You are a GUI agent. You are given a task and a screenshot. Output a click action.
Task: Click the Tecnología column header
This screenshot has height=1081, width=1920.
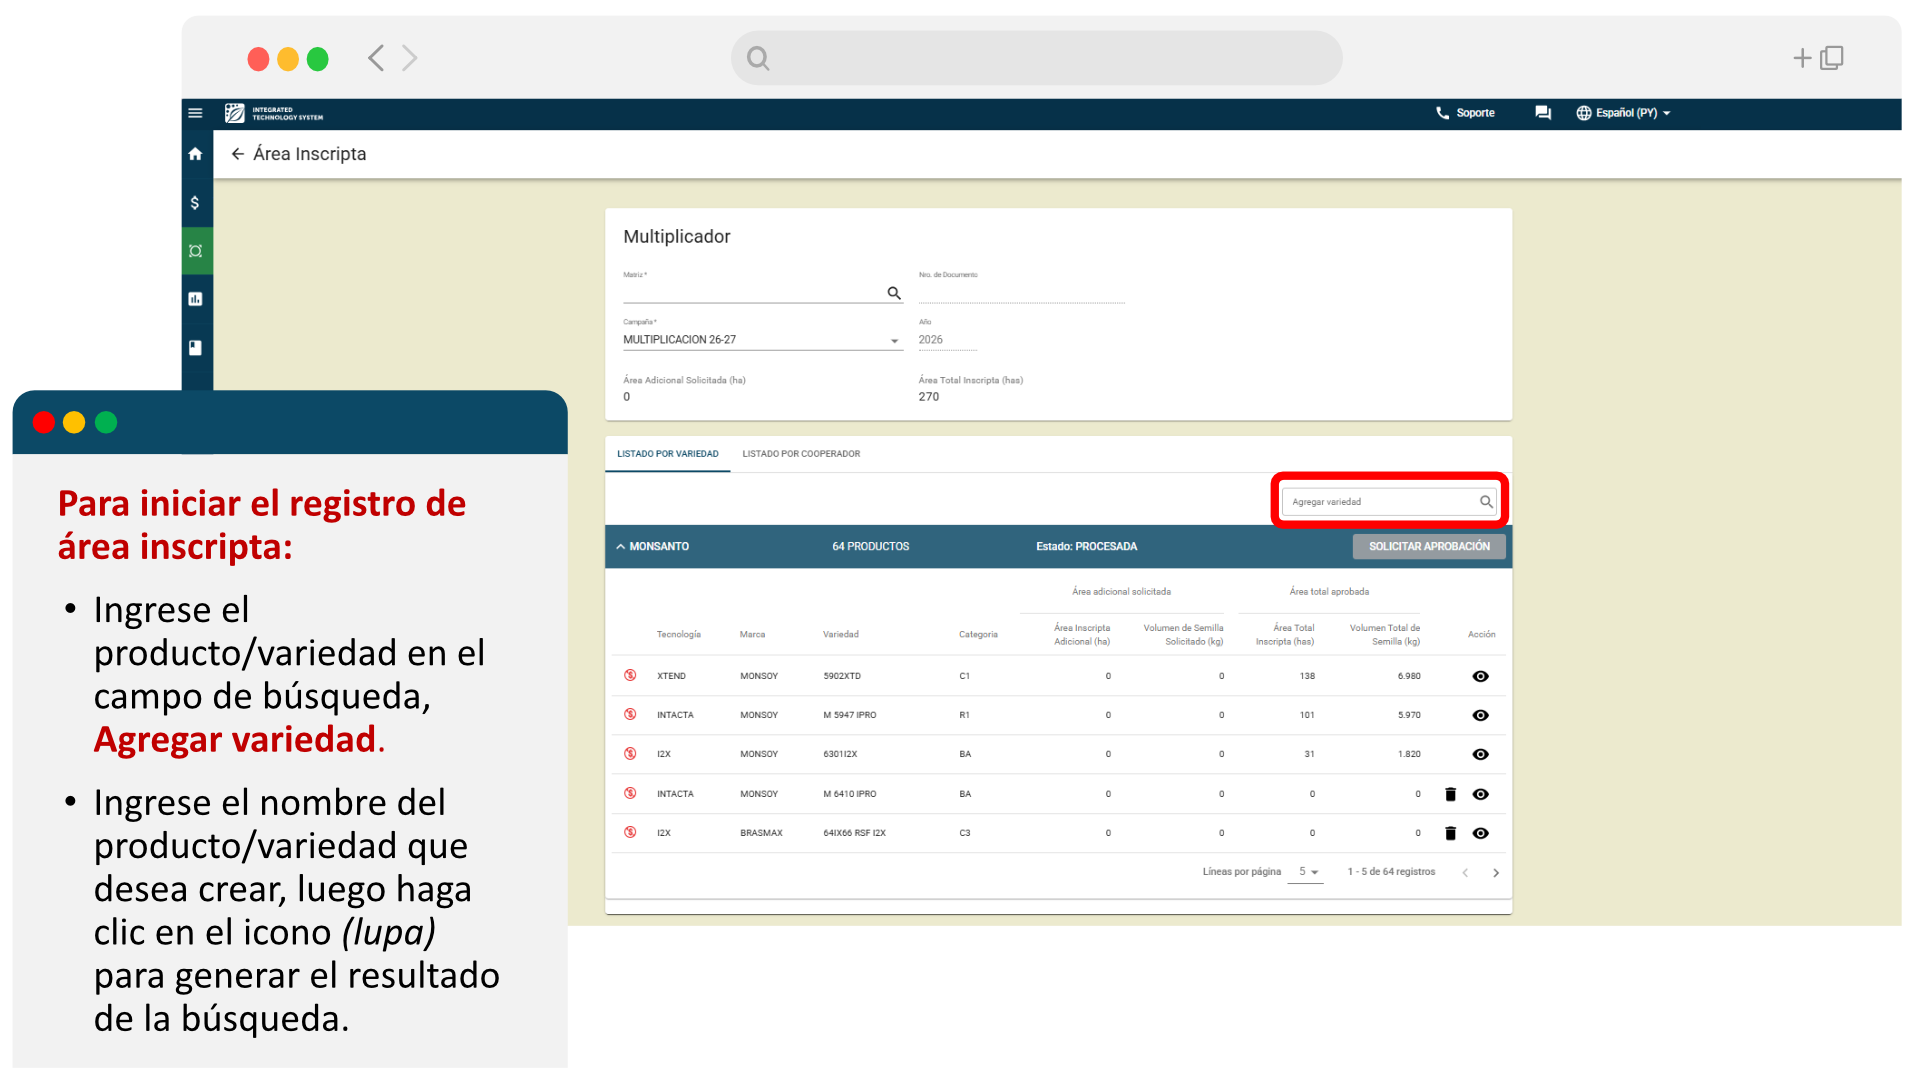(679, 635)
